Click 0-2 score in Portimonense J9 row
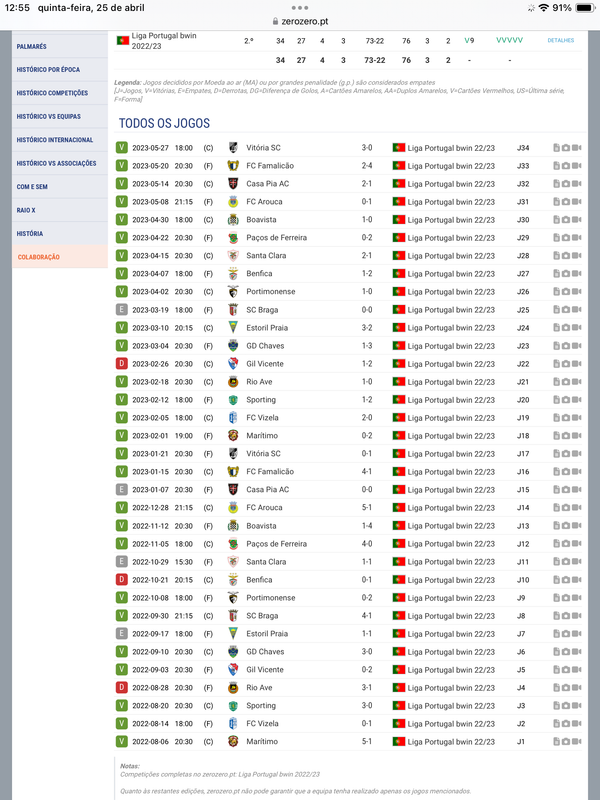 [367, 598]
